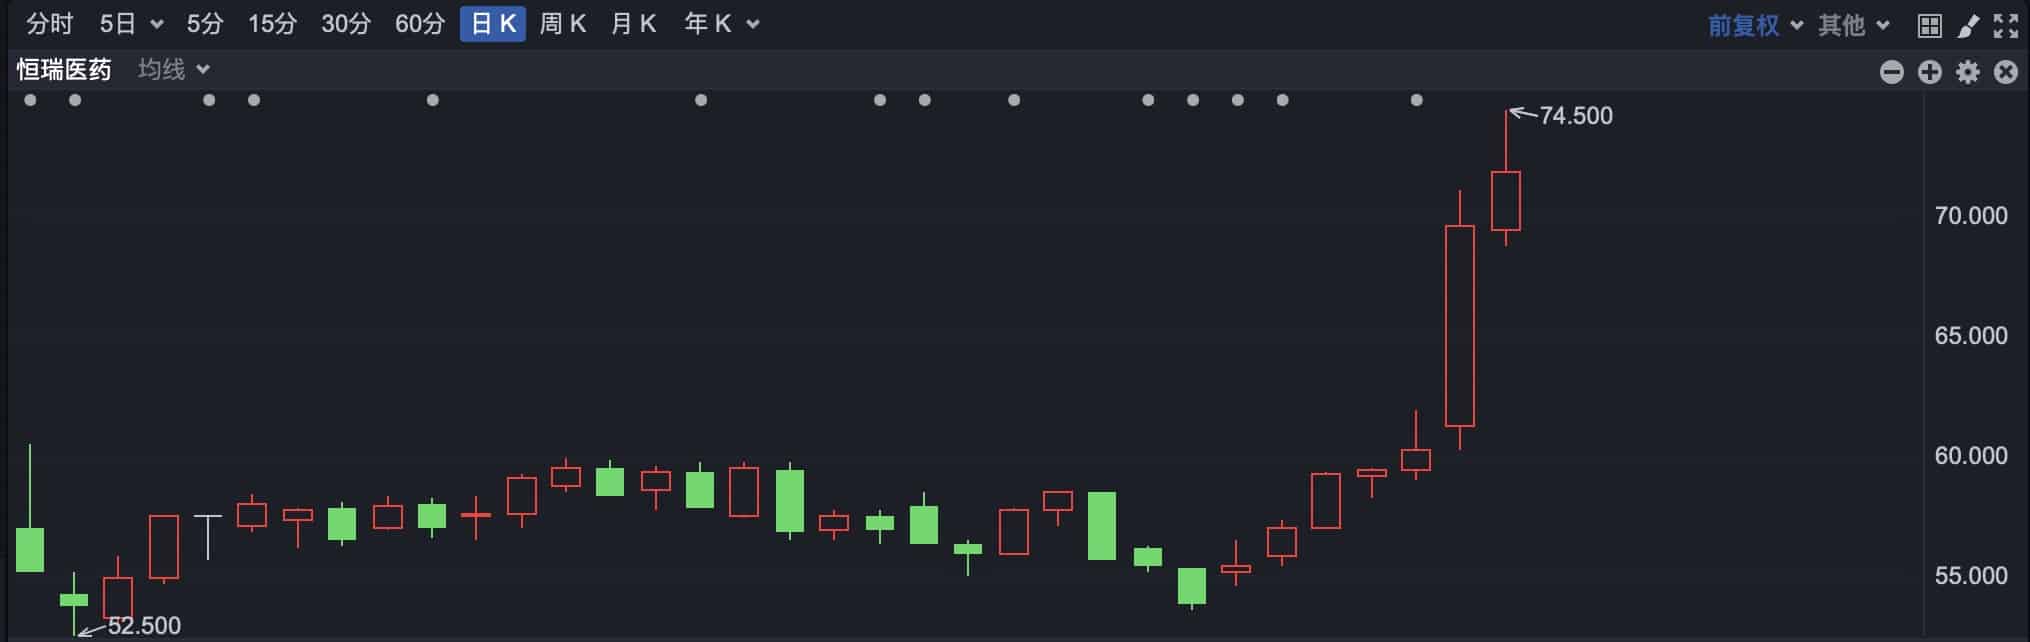The width and height of the screenshot is (2030, 642).
Task: Click the 74.500 high price label
Action: pos(1577,115)
